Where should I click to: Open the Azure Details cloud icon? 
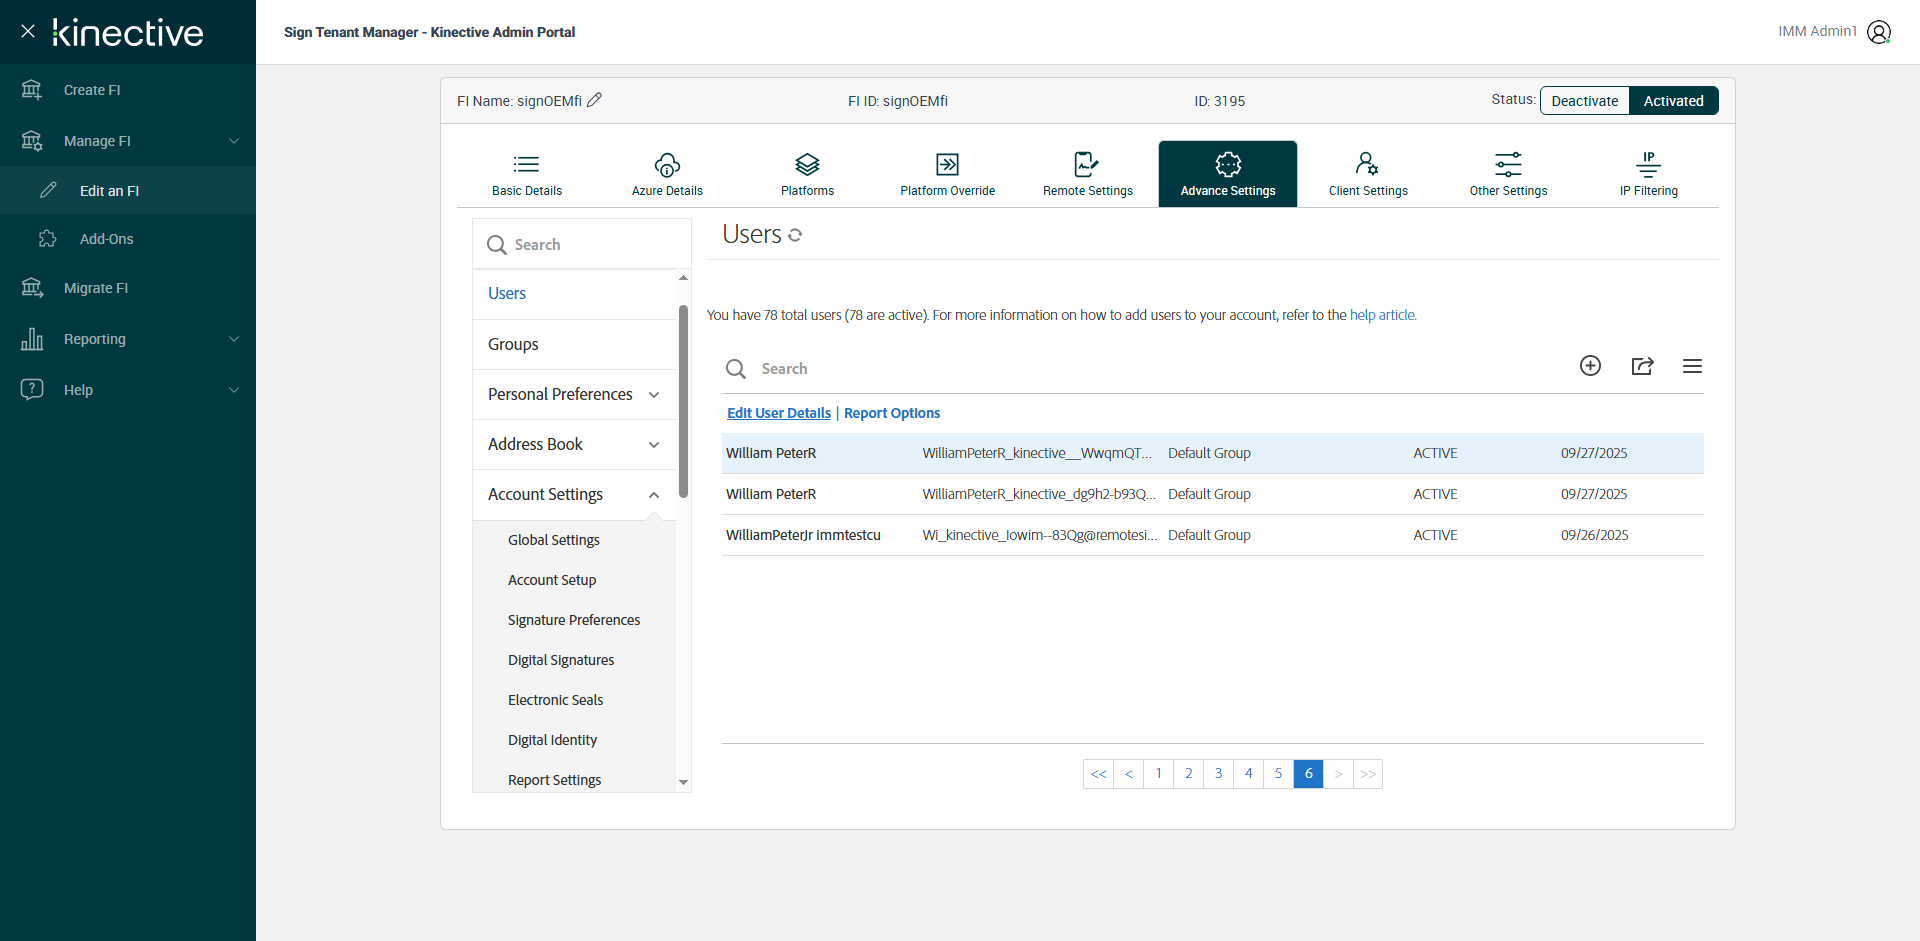click(x=667, y=165)
